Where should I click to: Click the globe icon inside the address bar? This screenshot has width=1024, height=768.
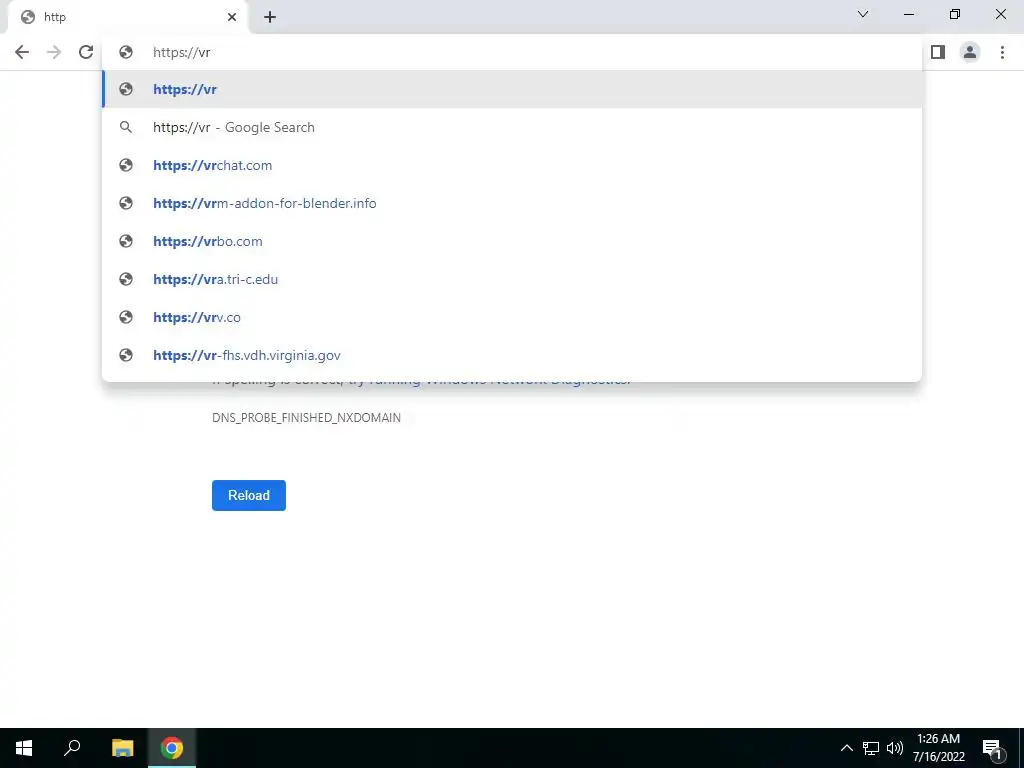pyautogui.click(x=126, y=52)
